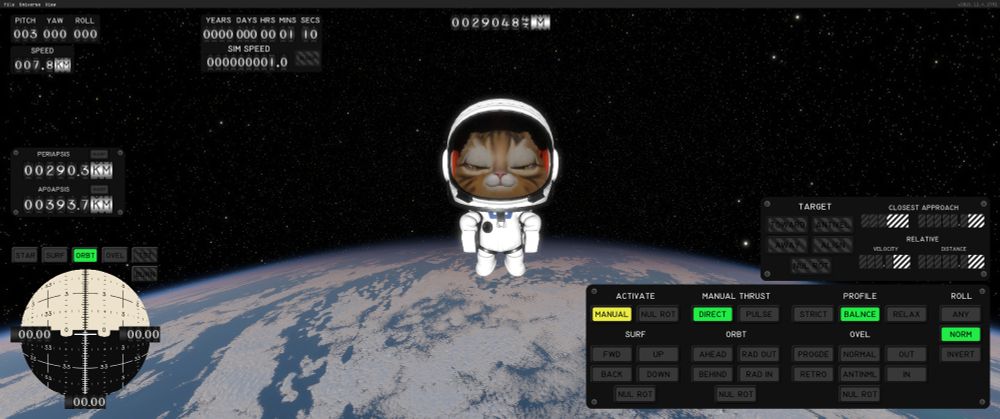The height and width of the screenshot is (419, 1000).
Task: Set ROLL to NORM
Action: (960, 334)
